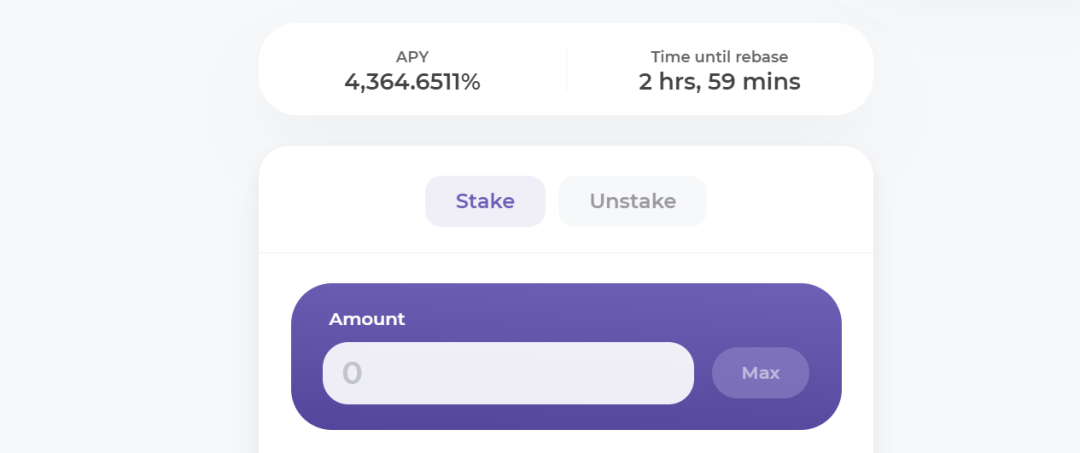Image resolution: width=1080 pixels, height=453 pixels.
Task: Click the APY label
Action: 413,56
